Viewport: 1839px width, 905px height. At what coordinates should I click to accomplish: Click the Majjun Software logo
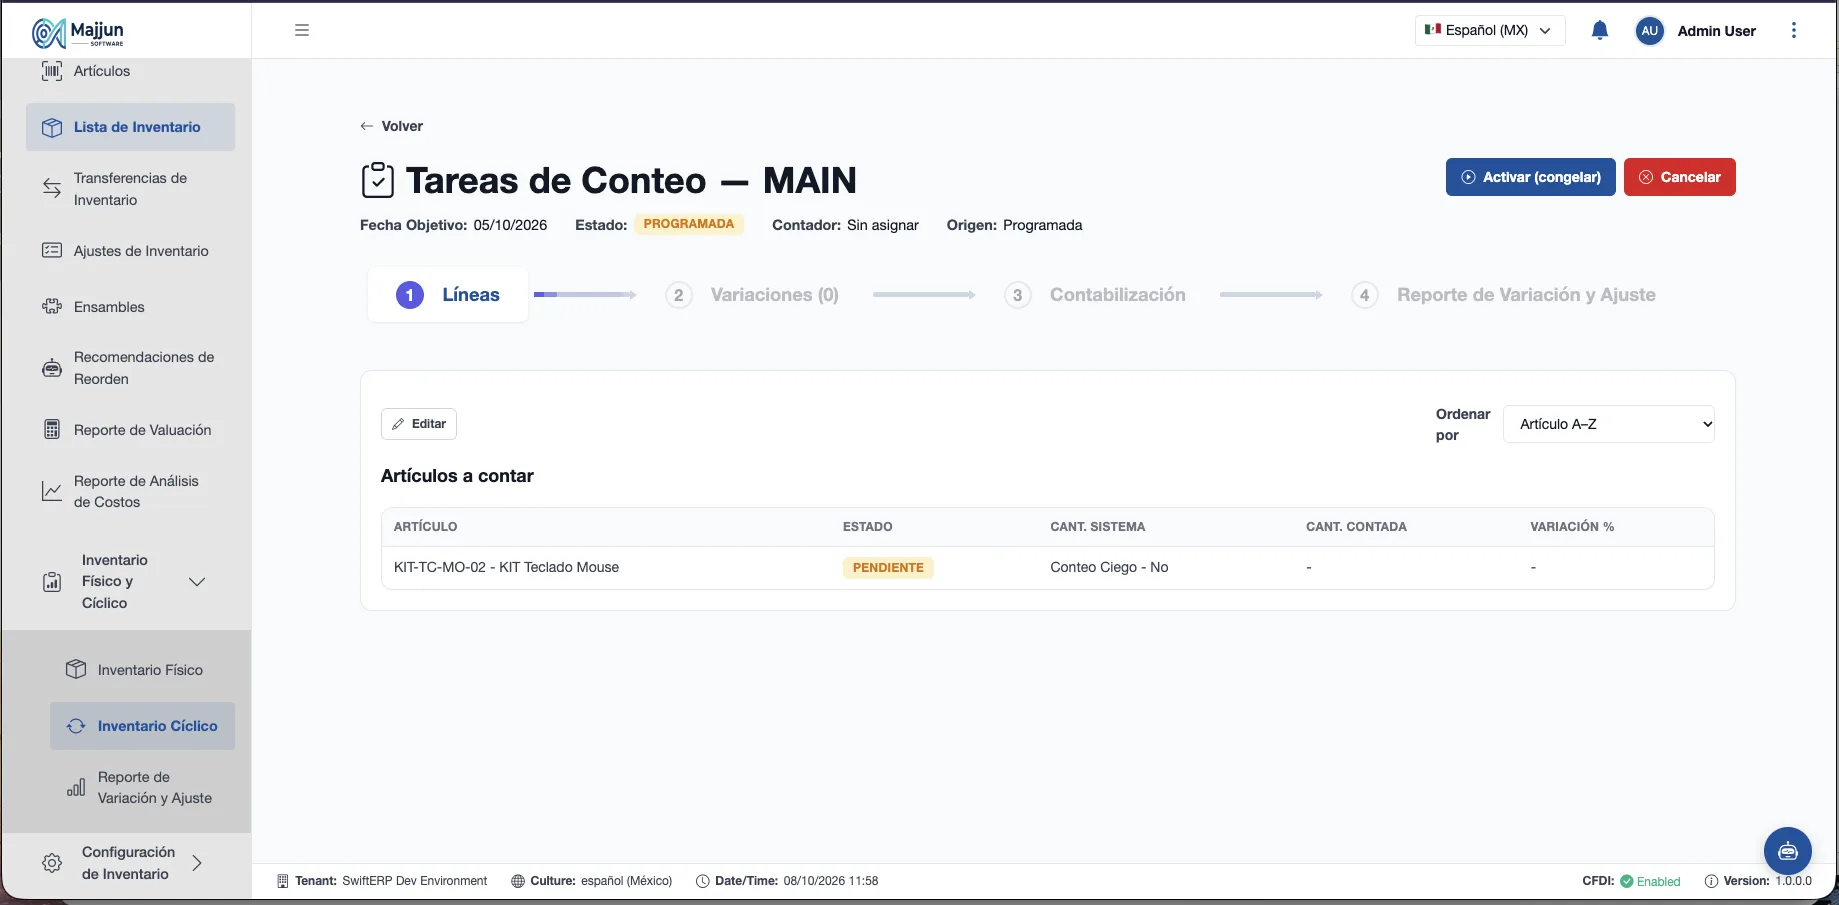click(x=78, y=32)
